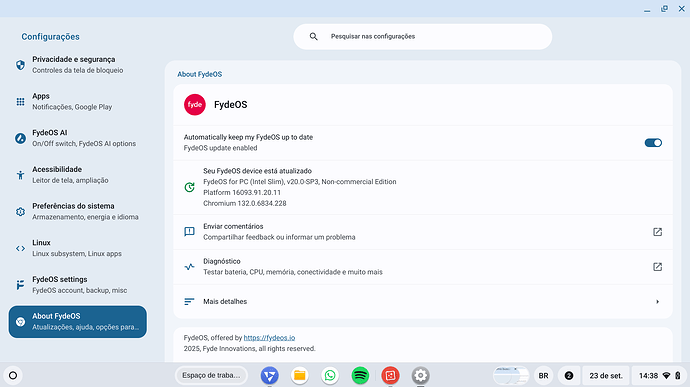Viewport: 690px width, 387px height.
Task: Click the Configurações heading
Action: (x=51, y=37)
